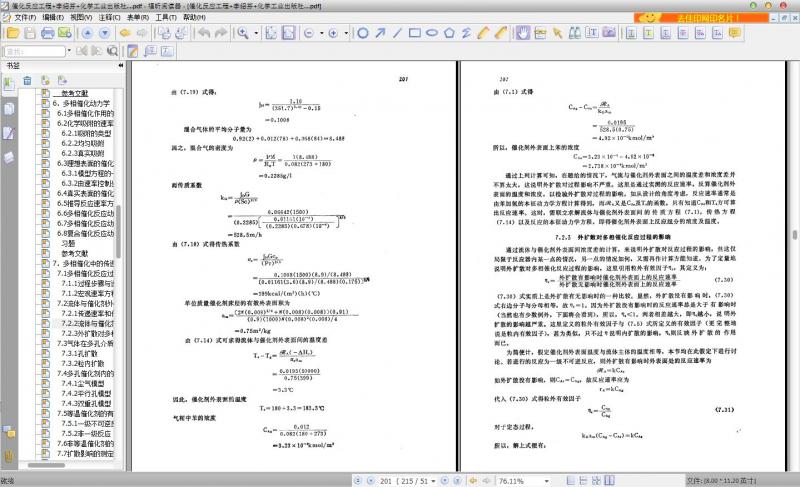Click the yellow Previous View arrow
The height and width of the screenshot is (487, 800).
click(124, 33)
